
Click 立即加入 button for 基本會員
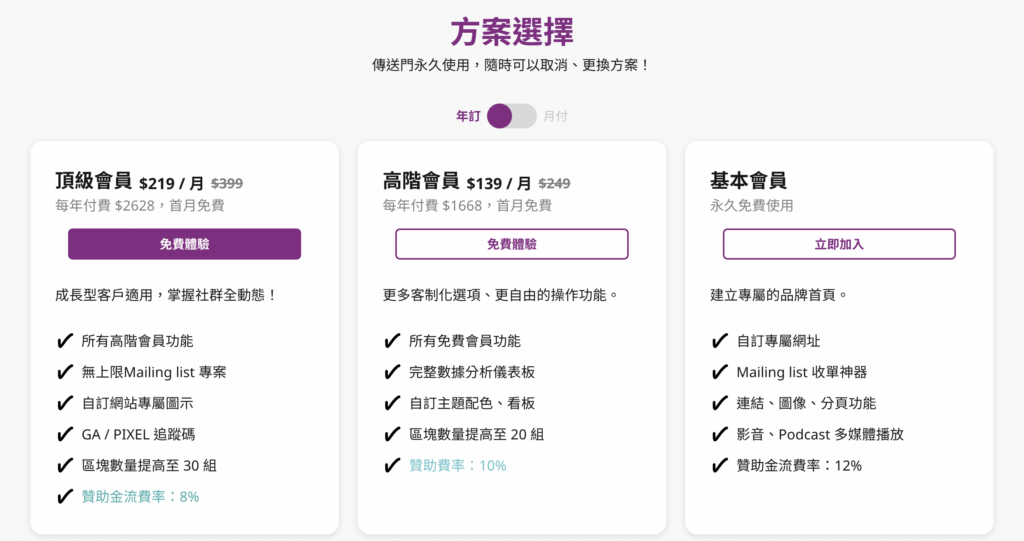coord(839,244)
